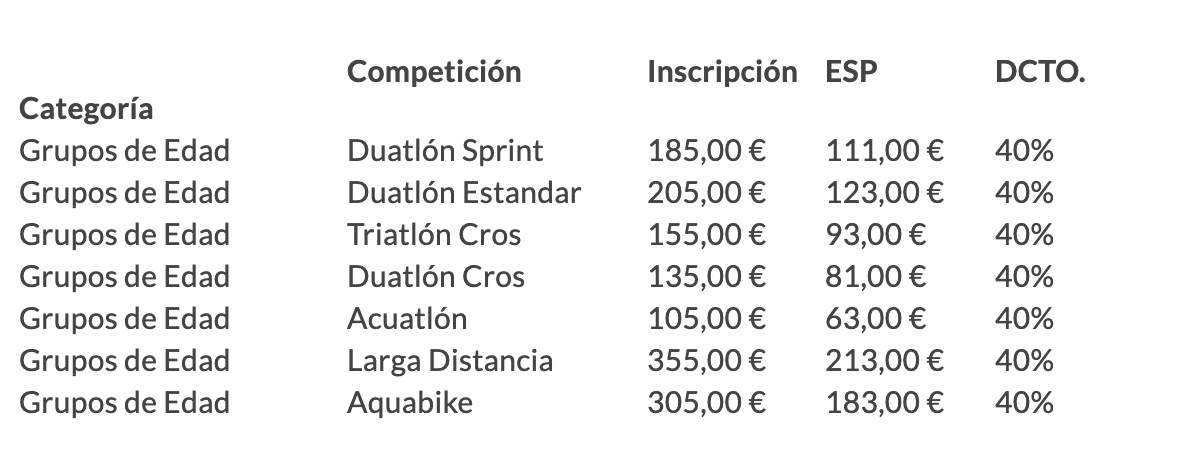Select the Acuatlón competition cell
The height and width of the screenshot is (472, 1182).
[x=407, y=319]
